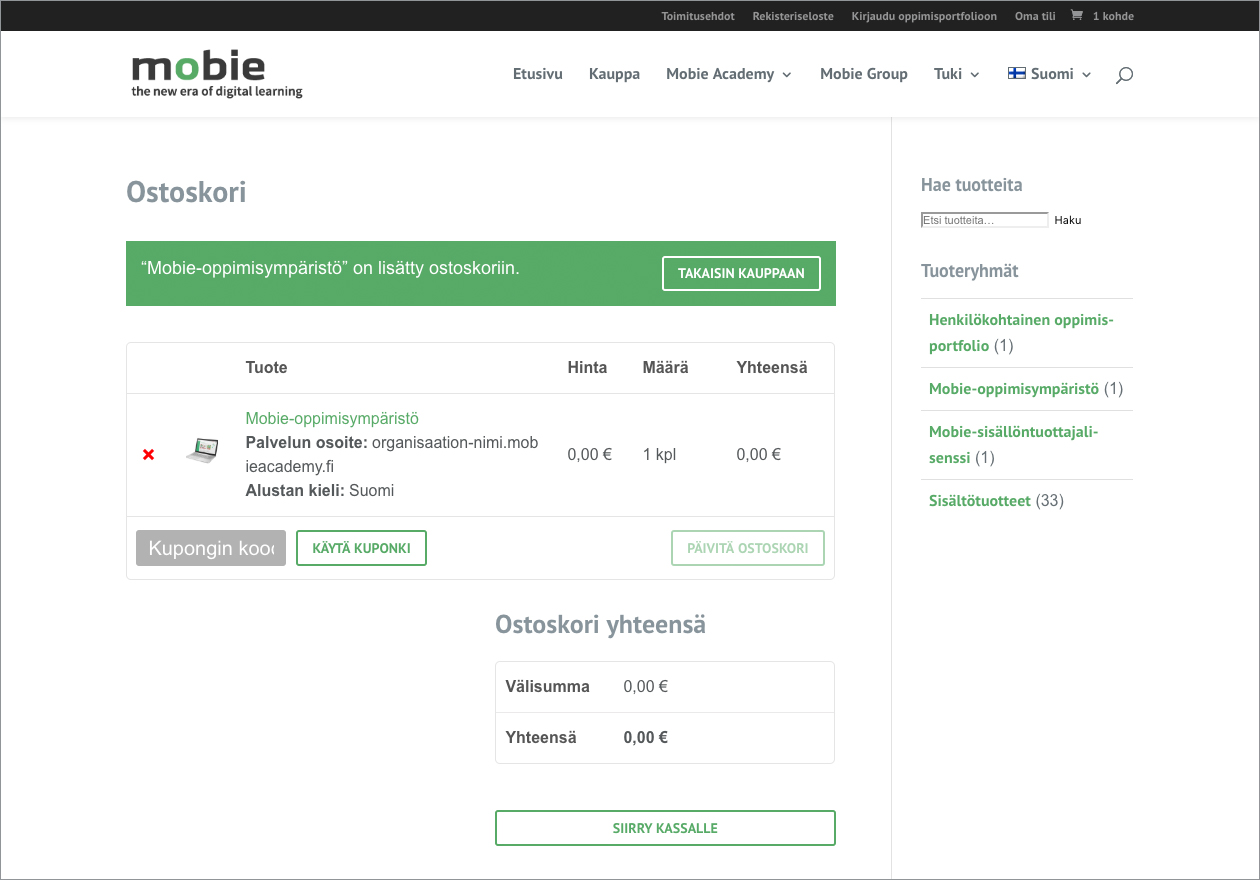Open Toimitusehdot in the top bar

click(698, 16)
